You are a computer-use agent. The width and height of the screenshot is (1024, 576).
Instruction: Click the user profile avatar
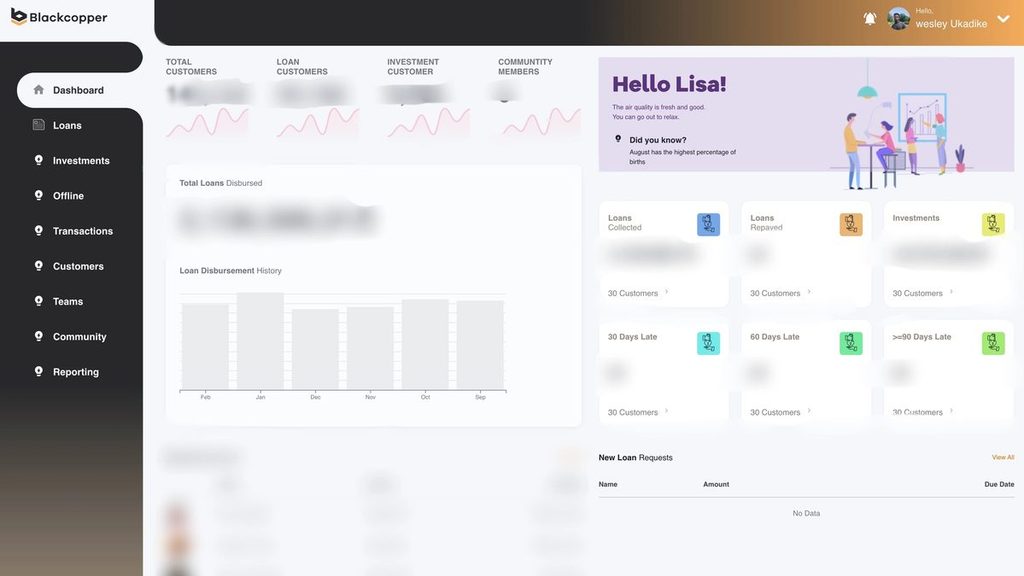pos(899,19)
